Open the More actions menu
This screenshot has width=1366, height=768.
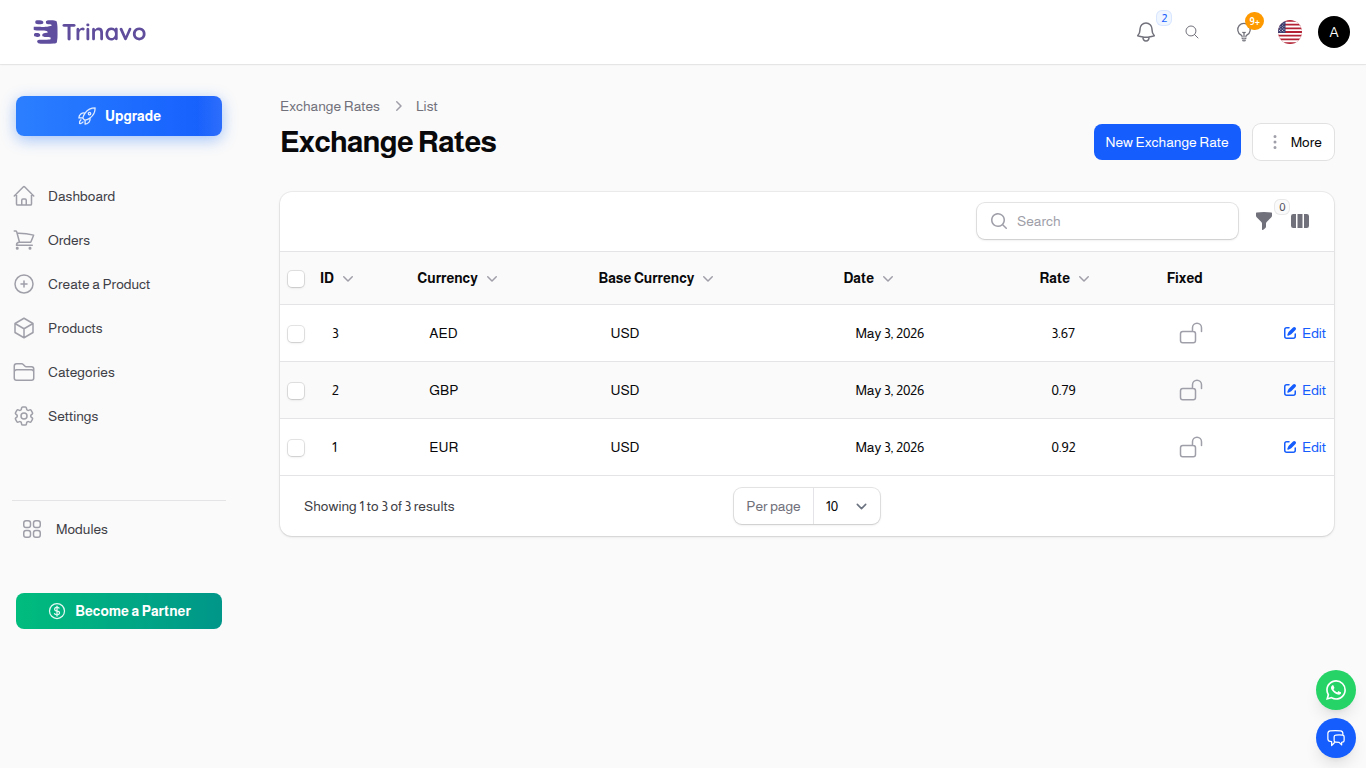(1293, 142)
